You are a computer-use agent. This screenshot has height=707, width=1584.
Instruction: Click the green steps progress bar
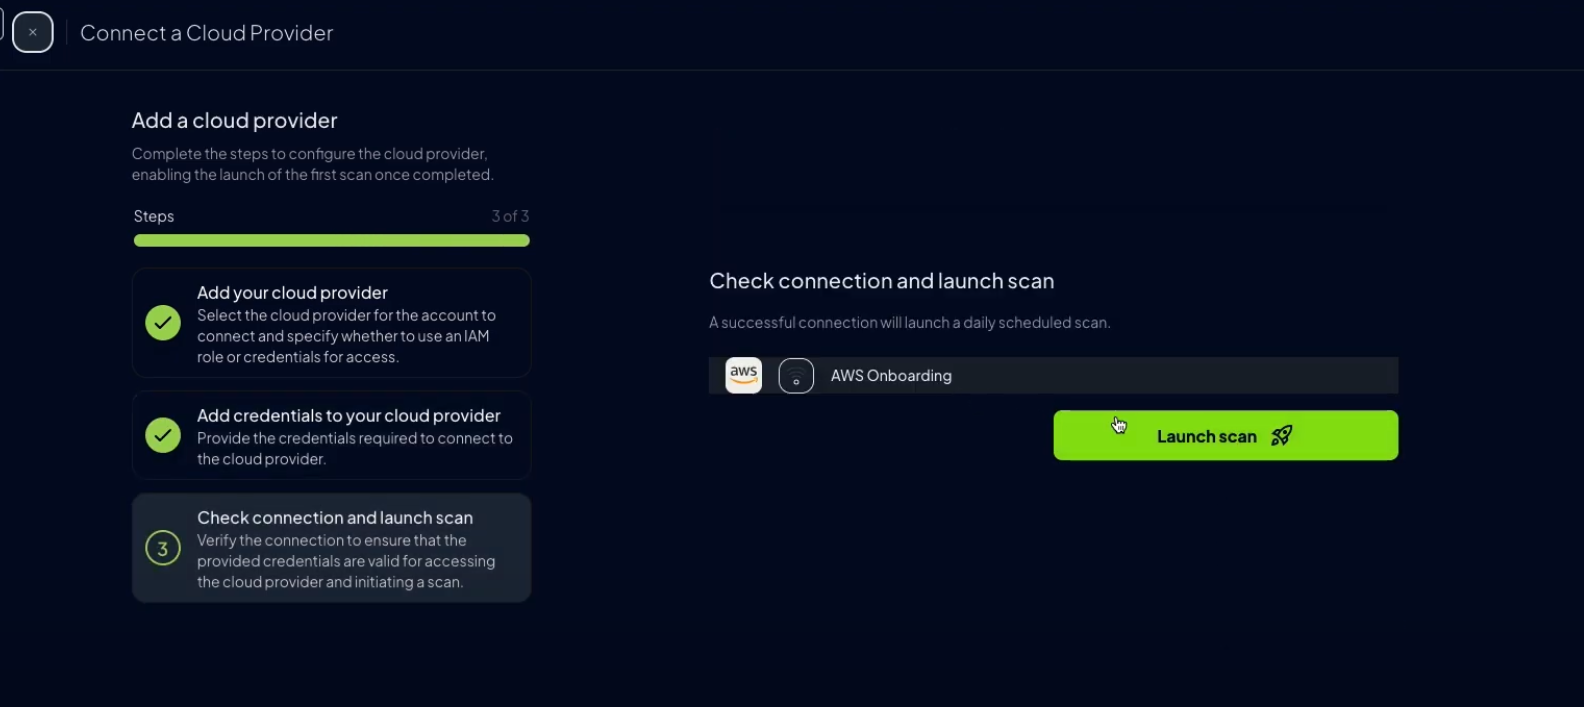pyautogui.click(x=331, y=240)
